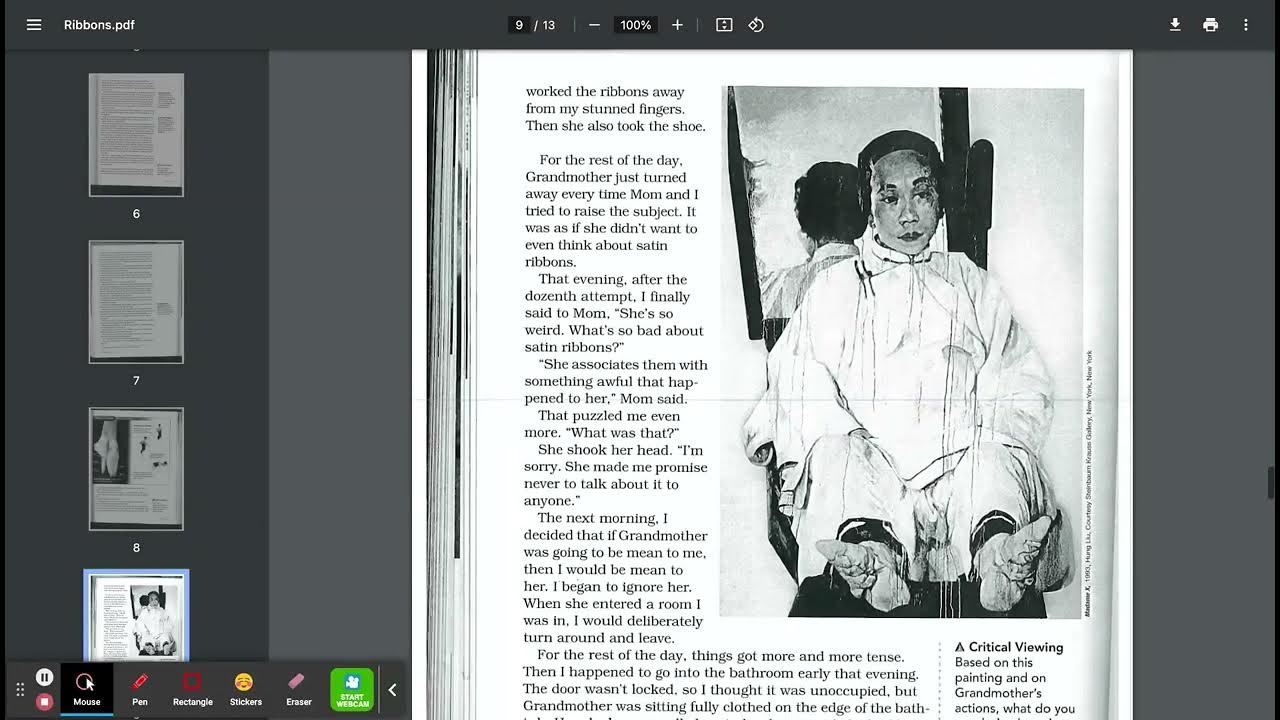This screenshot has width=1280, height=720.
Task: Click the painting of the seated woman
Action: [902, 352]
